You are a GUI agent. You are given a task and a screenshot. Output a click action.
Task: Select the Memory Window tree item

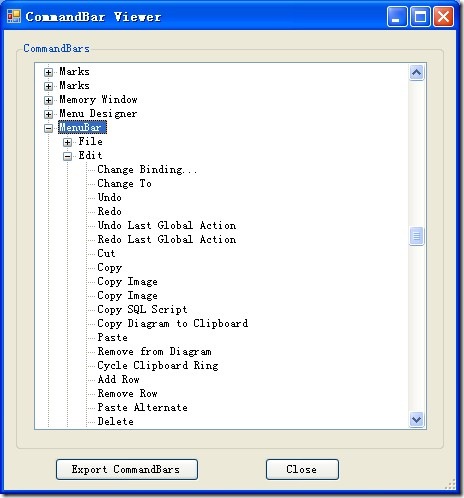[98, 99]
